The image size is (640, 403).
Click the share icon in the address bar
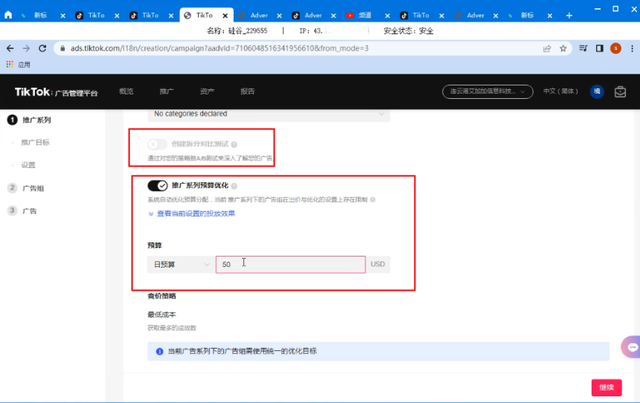click(x=547, y=49)
